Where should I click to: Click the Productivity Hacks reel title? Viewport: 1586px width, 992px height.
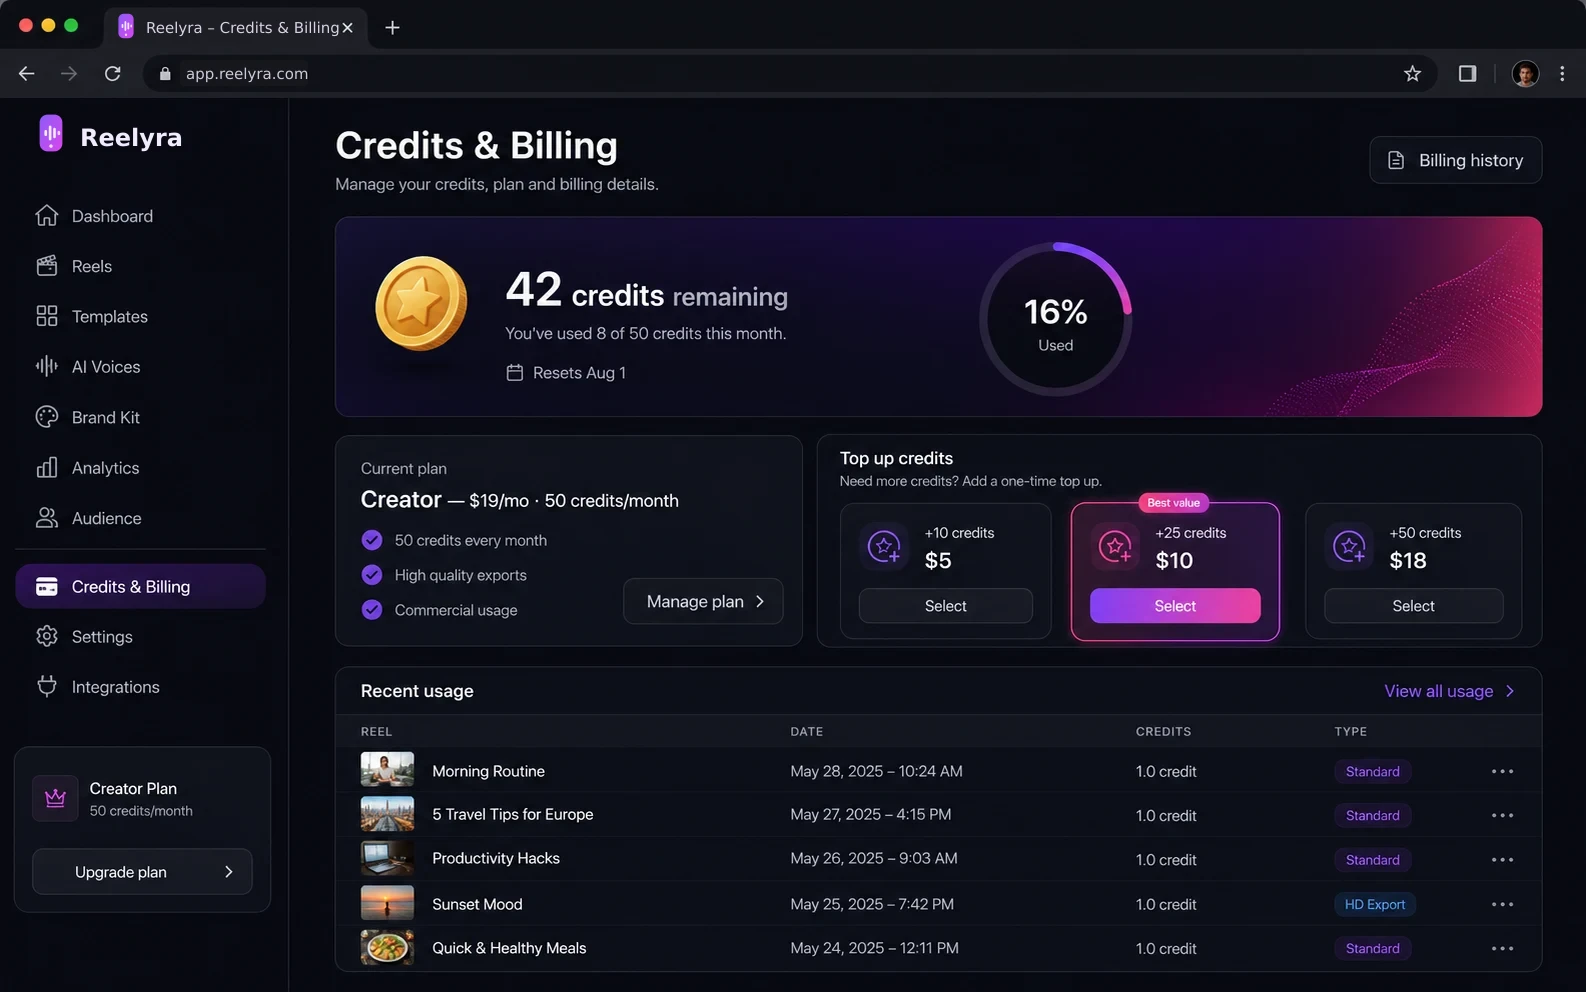click(496, 858)
